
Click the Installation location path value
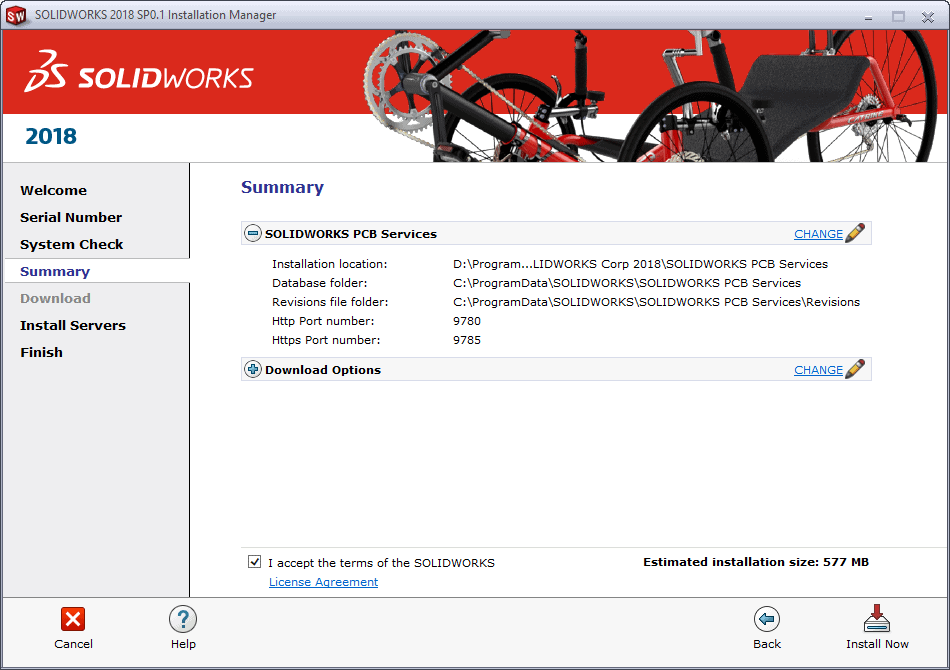click(x=640, y=264)
